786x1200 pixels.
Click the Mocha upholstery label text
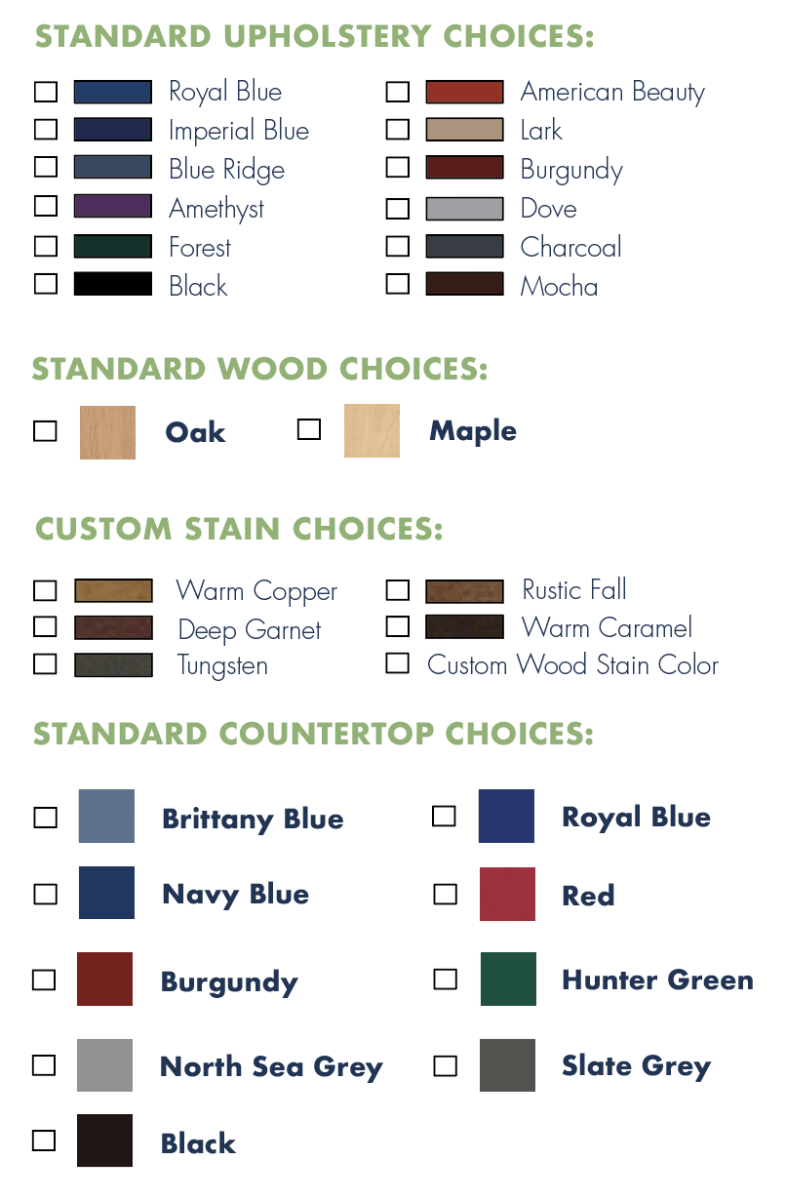coord(559,286)
